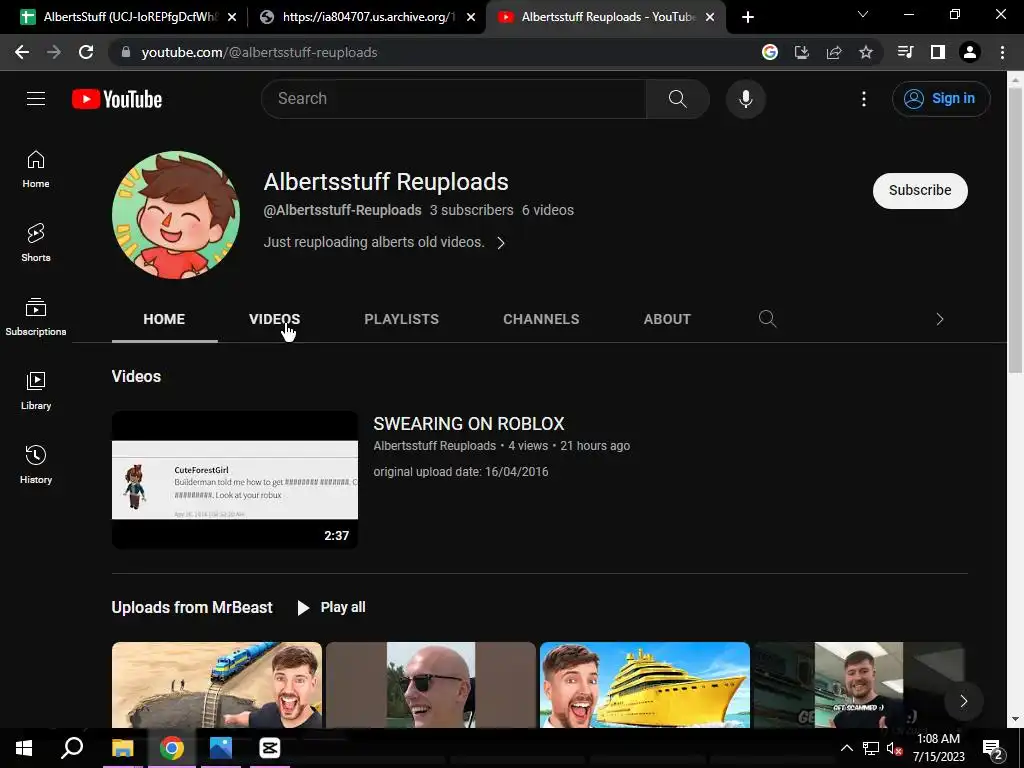The image size is (1024, 768).
Task: Switch to the archive.org browser tab
Action: click(x=366, y=17)
